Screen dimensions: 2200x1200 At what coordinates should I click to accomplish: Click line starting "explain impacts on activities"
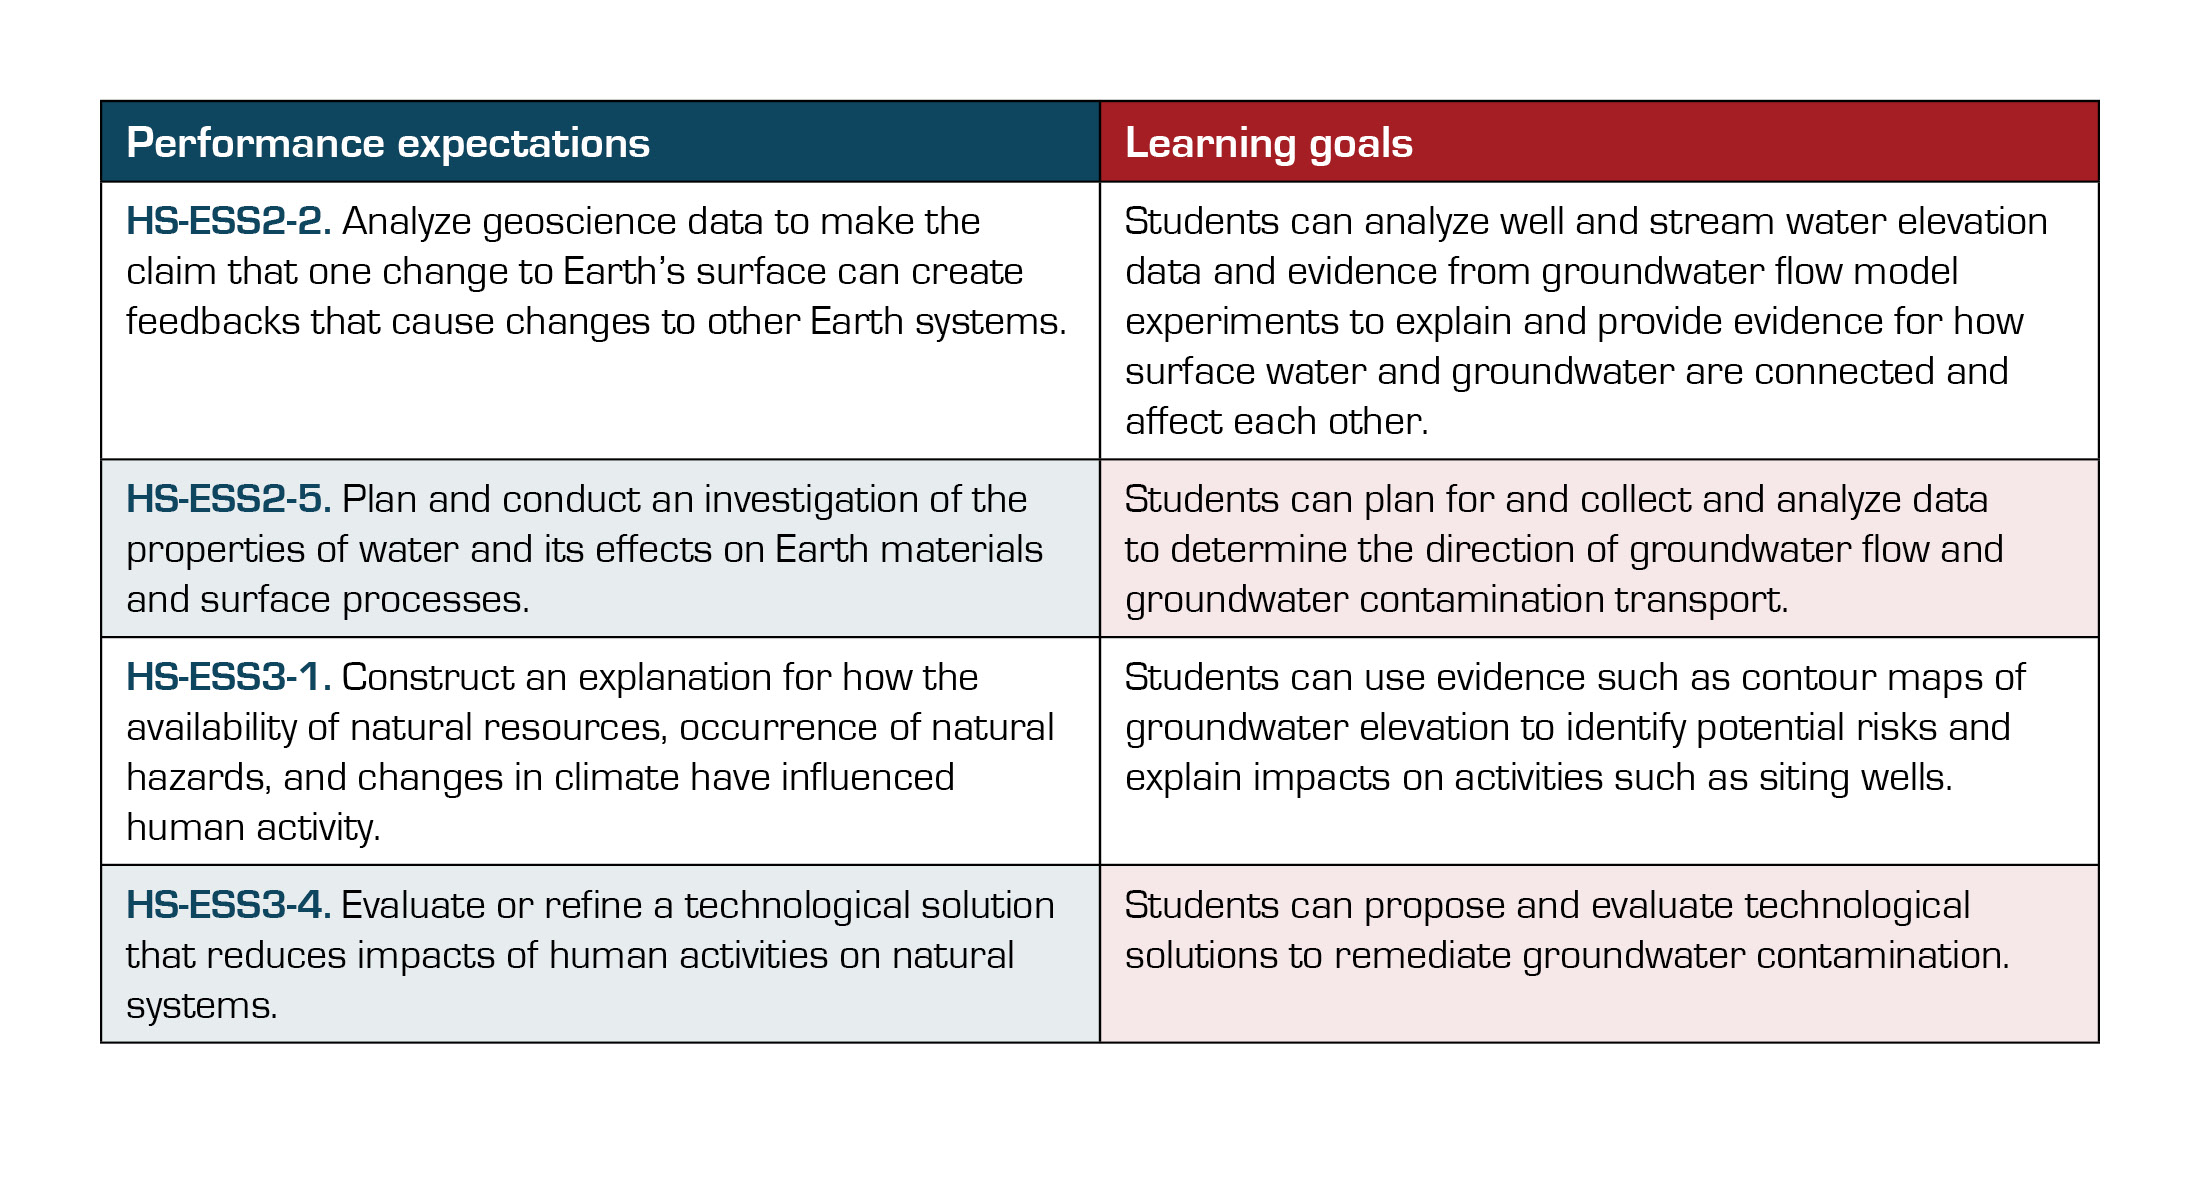[1538, 777]
